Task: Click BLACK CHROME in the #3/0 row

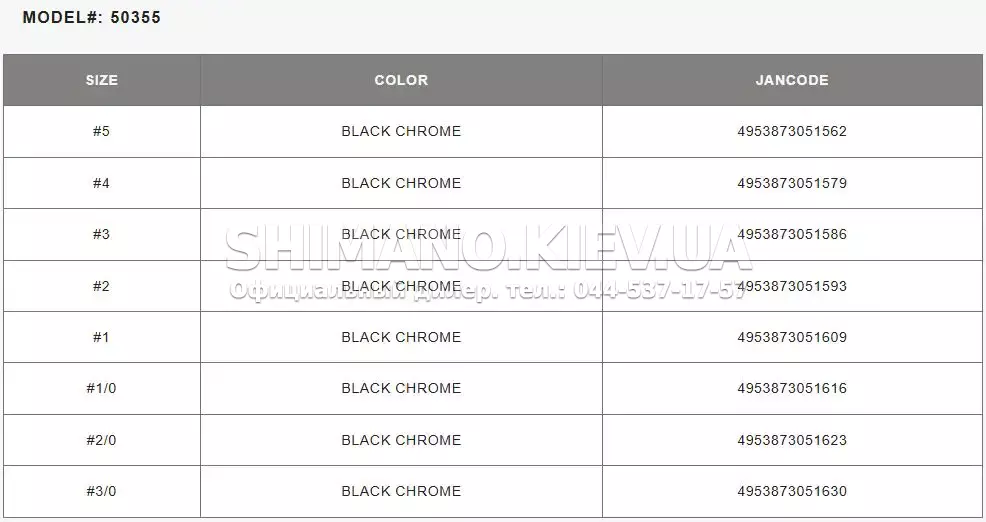Action: point(401,491)
